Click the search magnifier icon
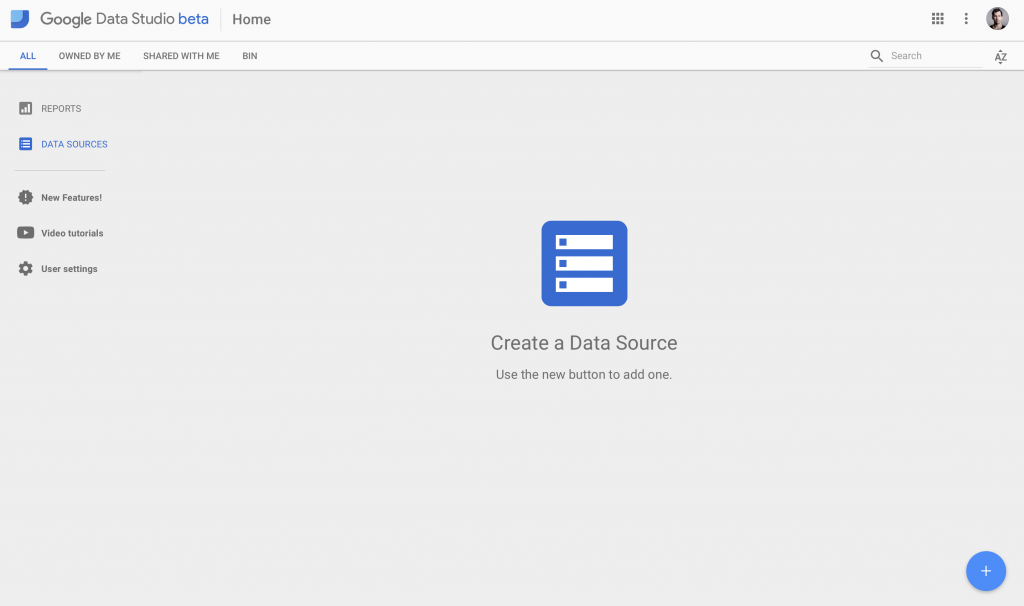The height and width of the screenshot is (606, 1024). click(x=877, y=56)
